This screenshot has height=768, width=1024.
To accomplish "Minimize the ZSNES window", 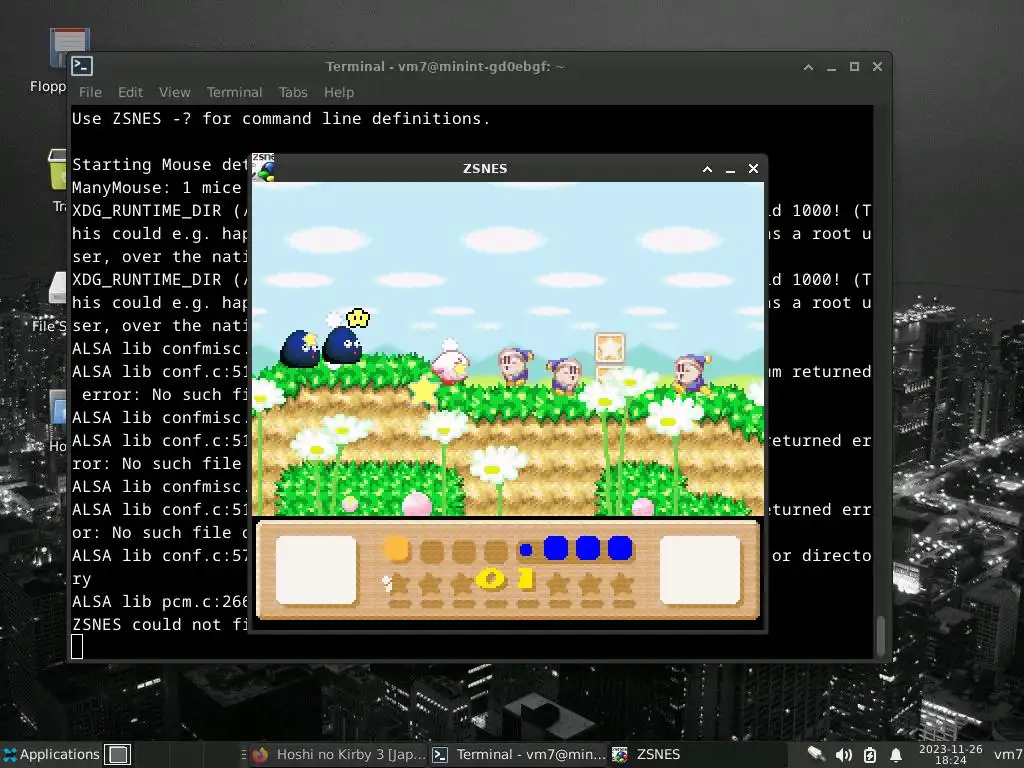I will [730, 169].
